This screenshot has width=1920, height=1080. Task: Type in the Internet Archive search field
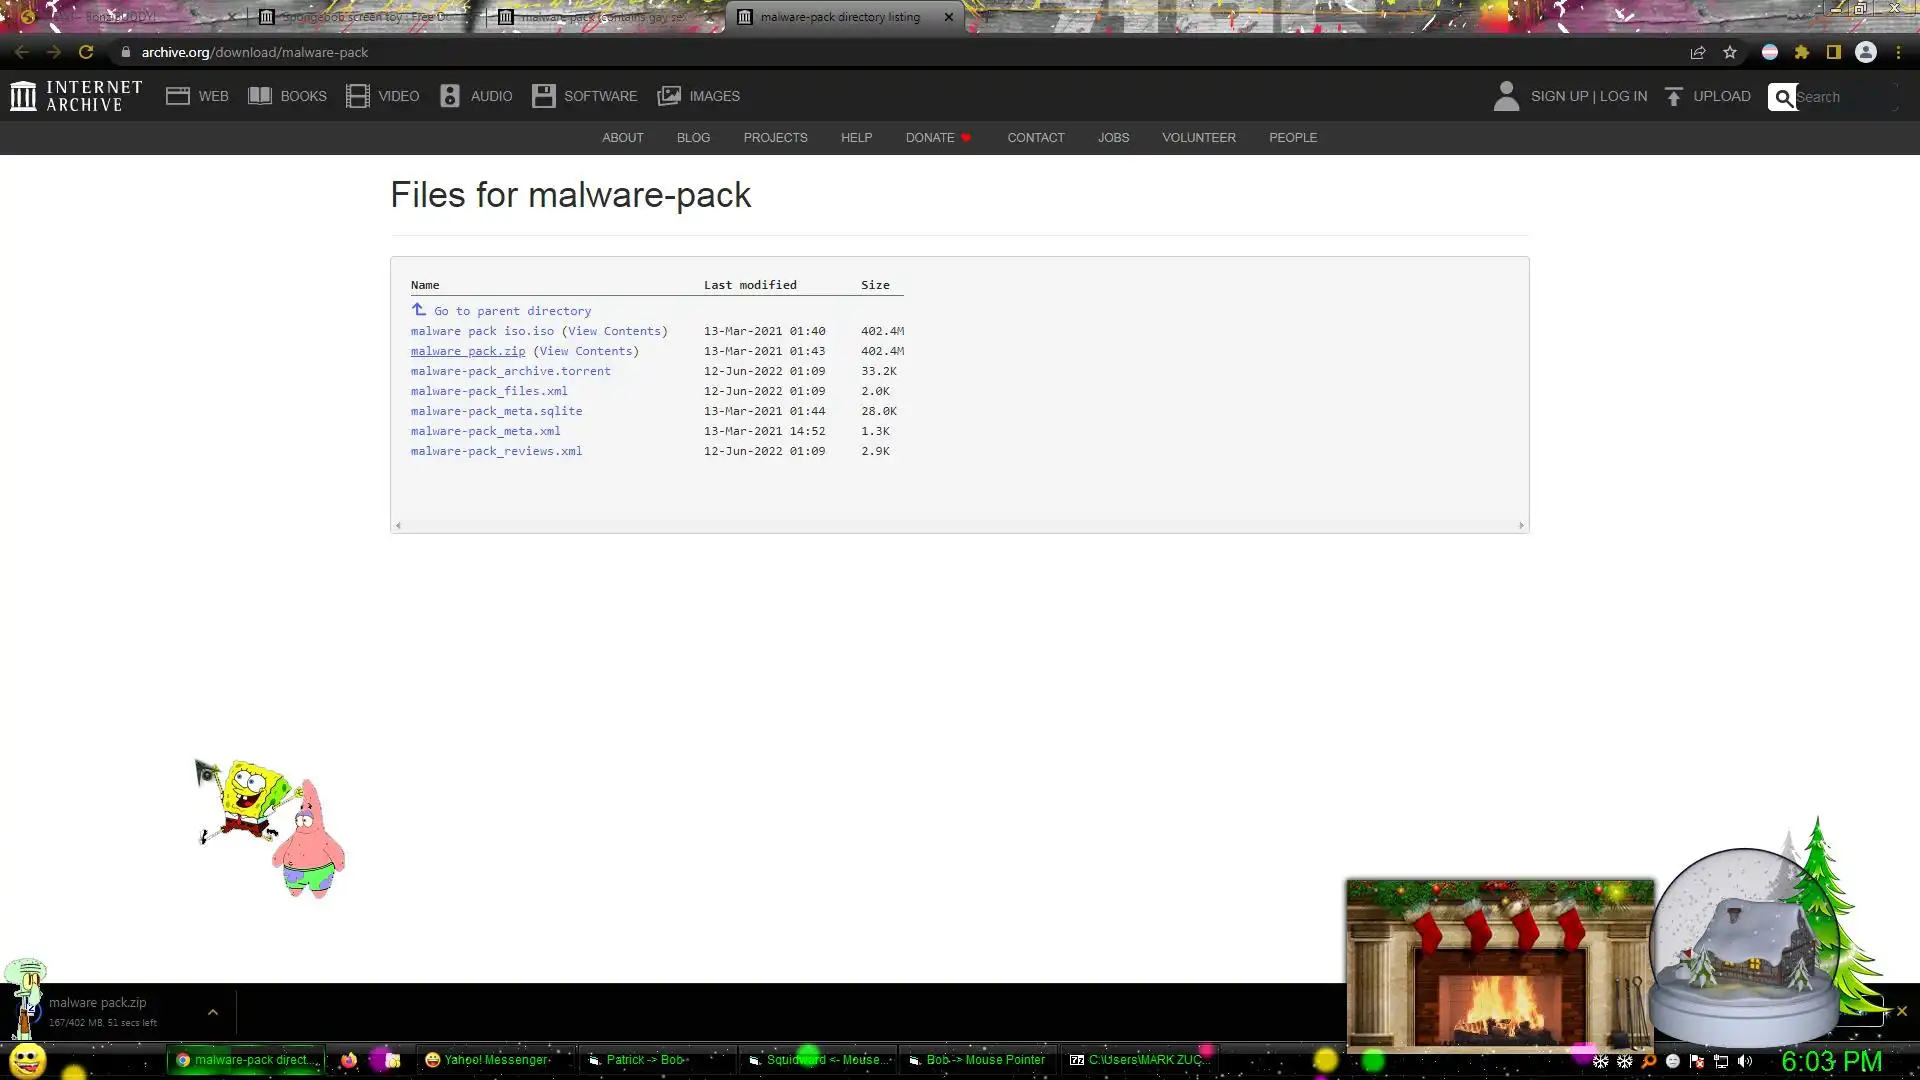pos(1842,97)
